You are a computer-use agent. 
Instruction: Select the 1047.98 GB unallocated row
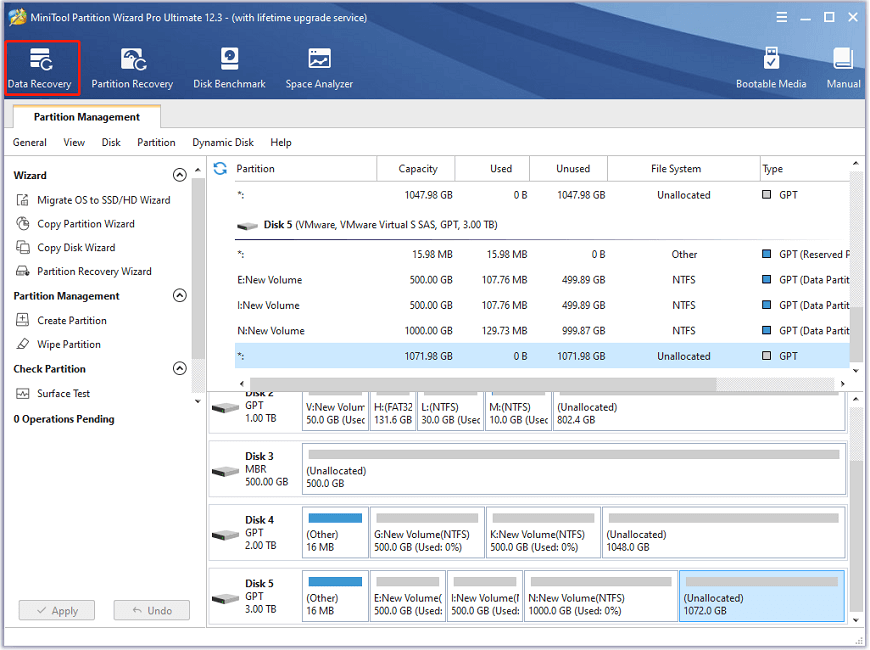click(x=542, y=195)
